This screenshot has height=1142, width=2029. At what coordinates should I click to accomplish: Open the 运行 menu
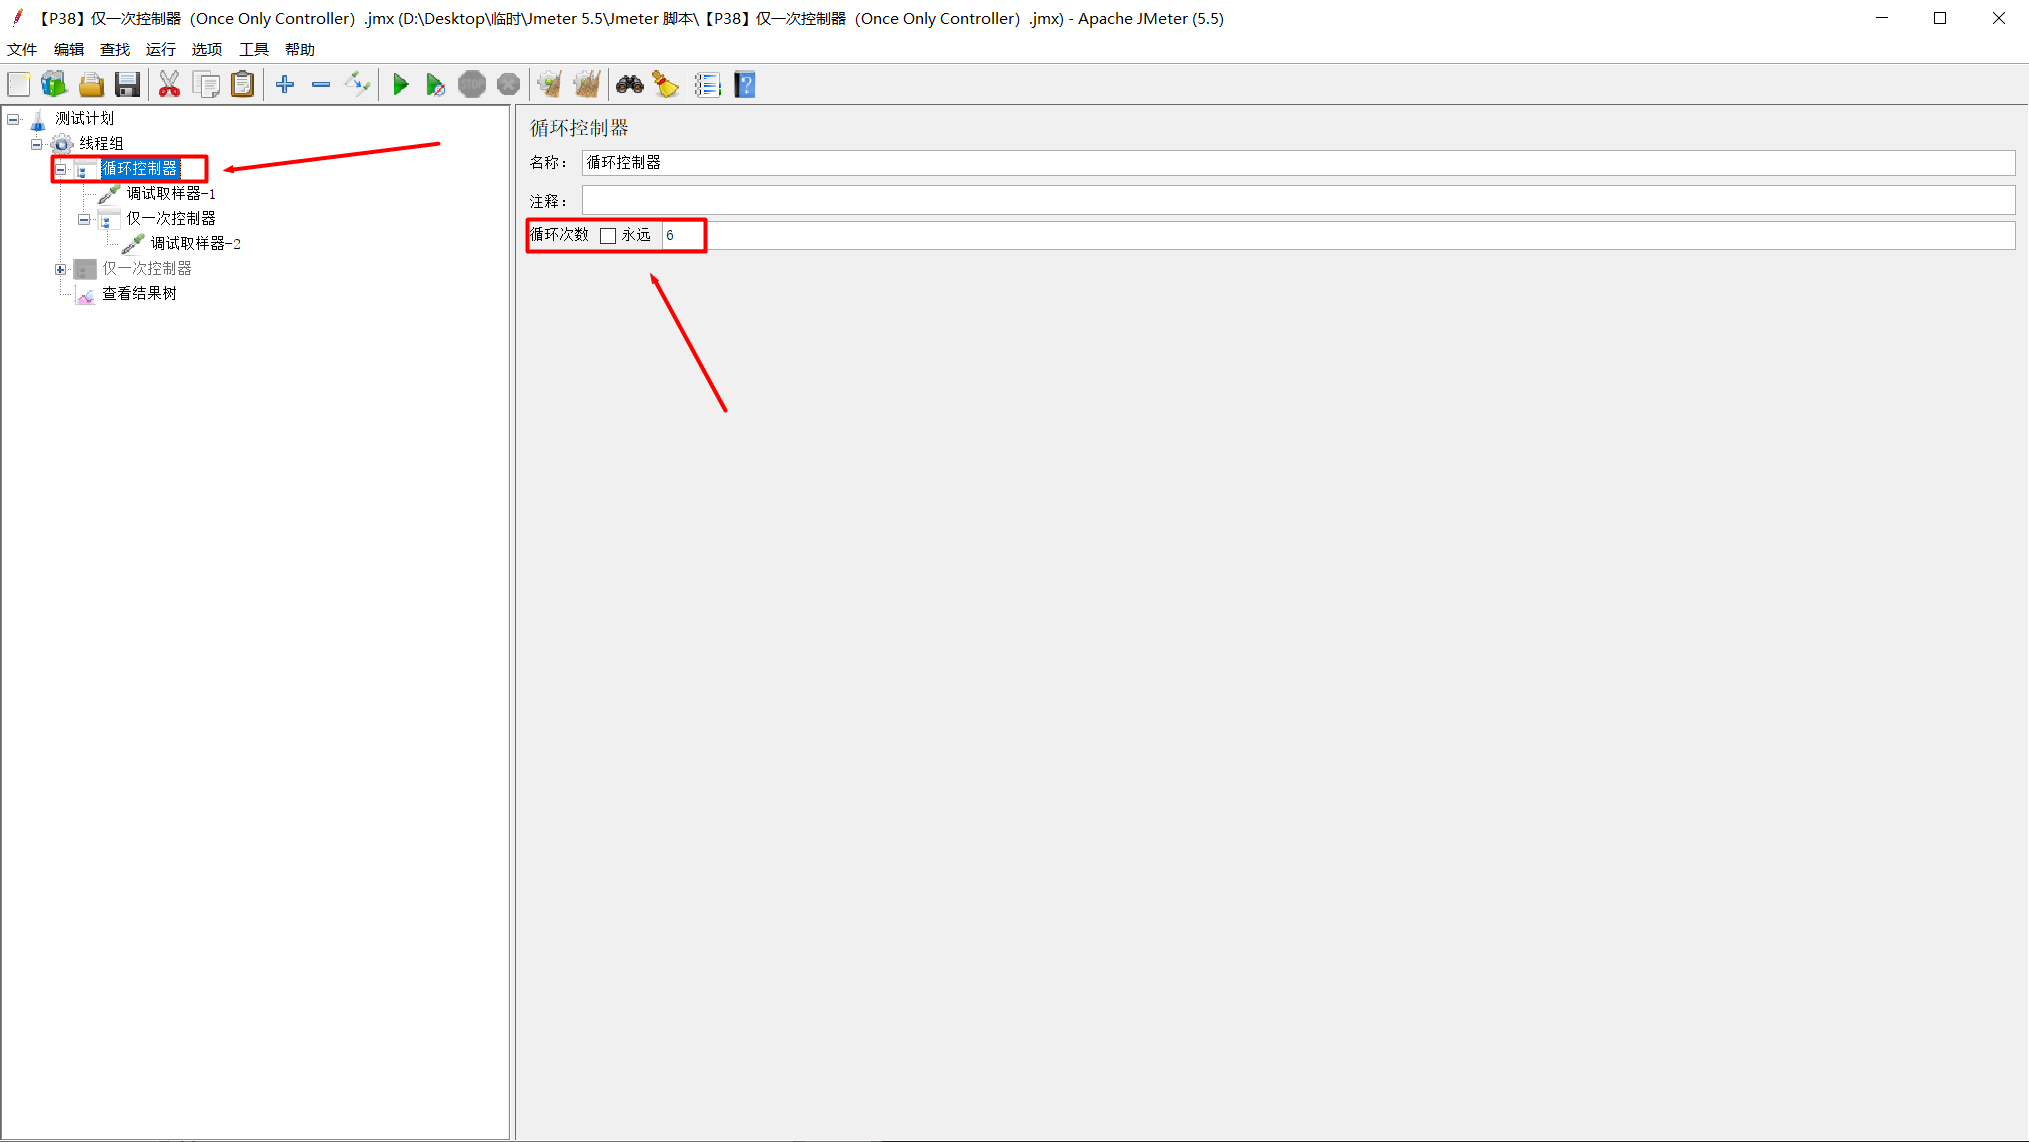point(160,49)
